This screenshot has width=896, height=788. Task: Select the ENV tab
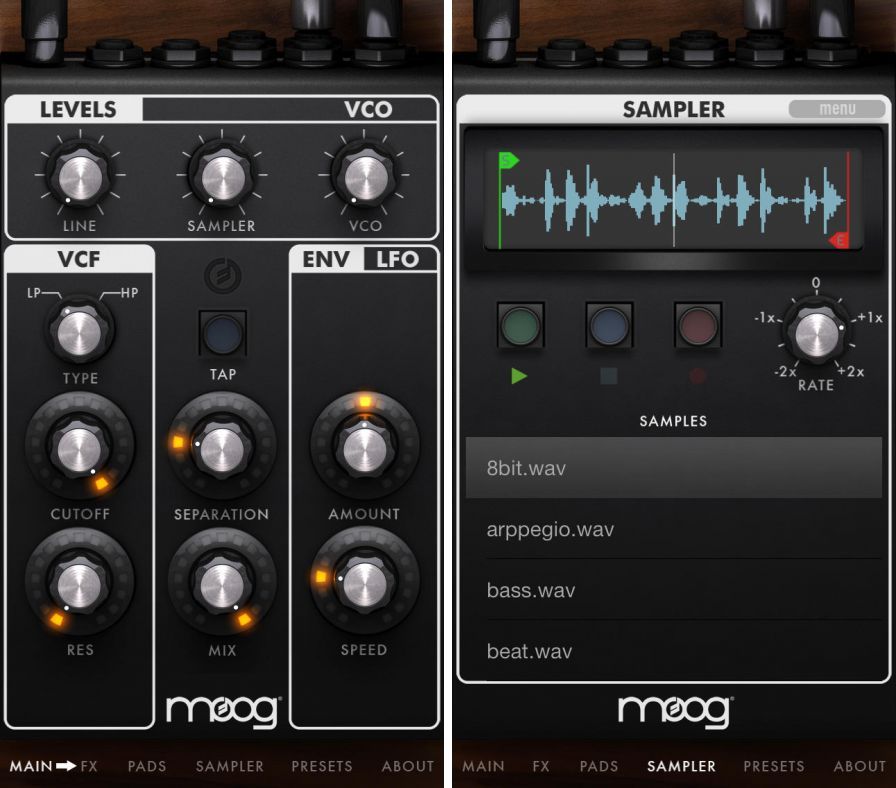click(326, 260)
